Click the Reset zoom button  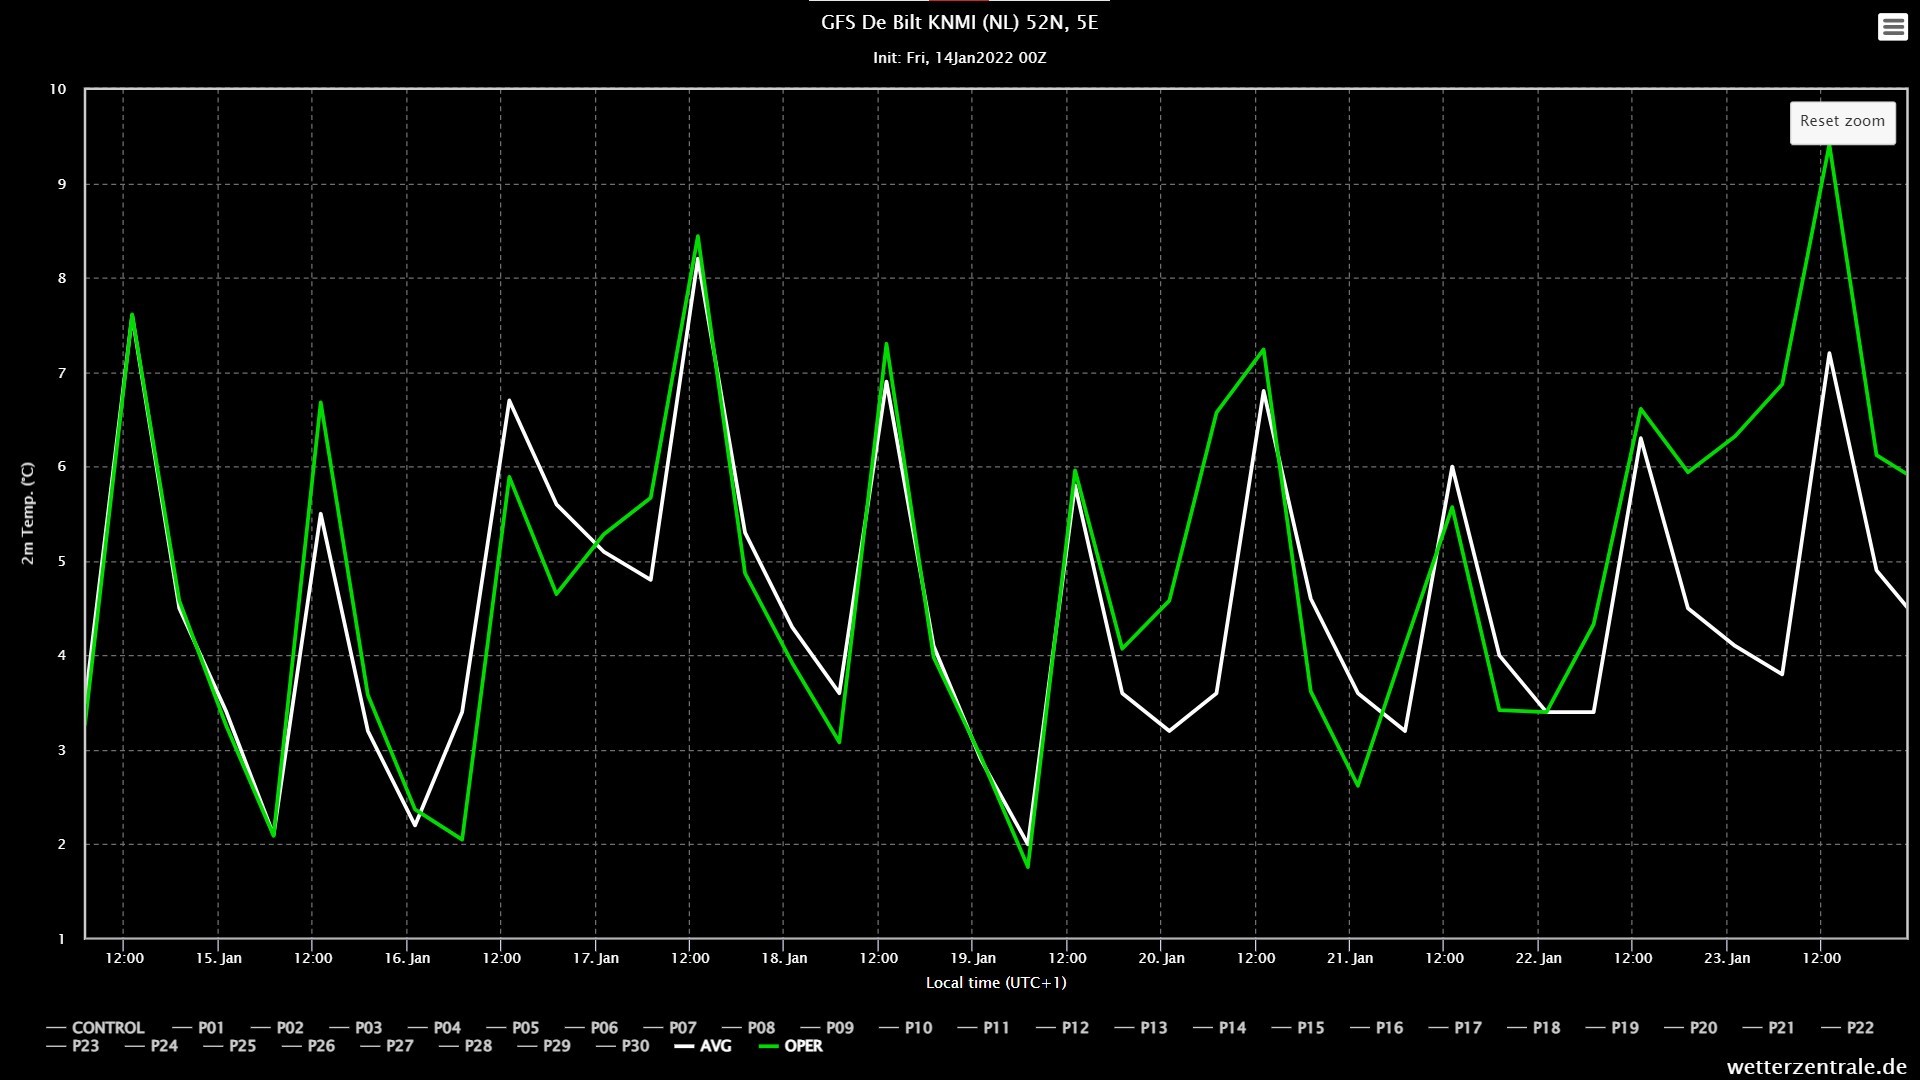1842,122
